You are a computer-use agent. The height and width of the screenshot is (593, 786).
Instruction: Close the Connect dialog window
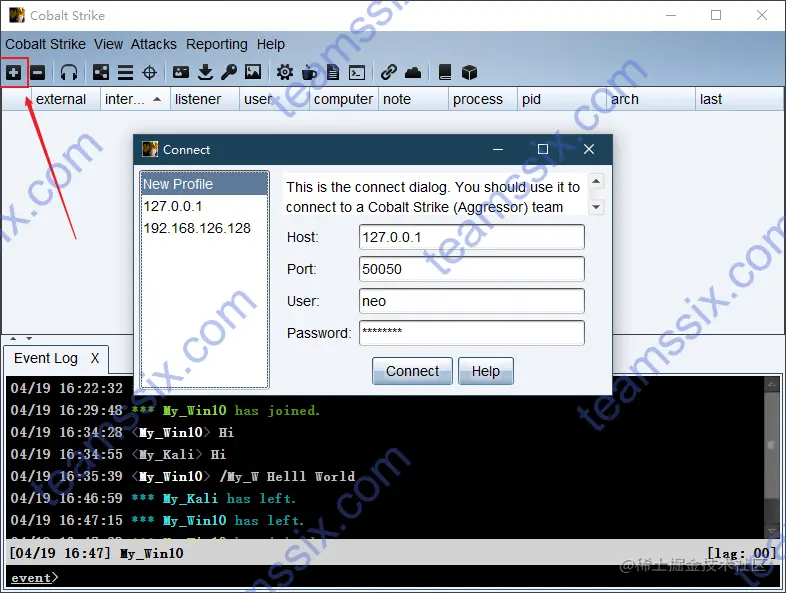pyautogui.click(x=589, y=149)
